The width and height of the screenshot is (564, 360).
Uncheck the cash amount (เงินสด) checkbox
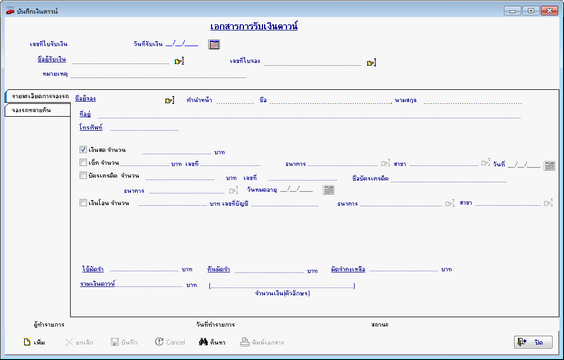click(83, 149)
